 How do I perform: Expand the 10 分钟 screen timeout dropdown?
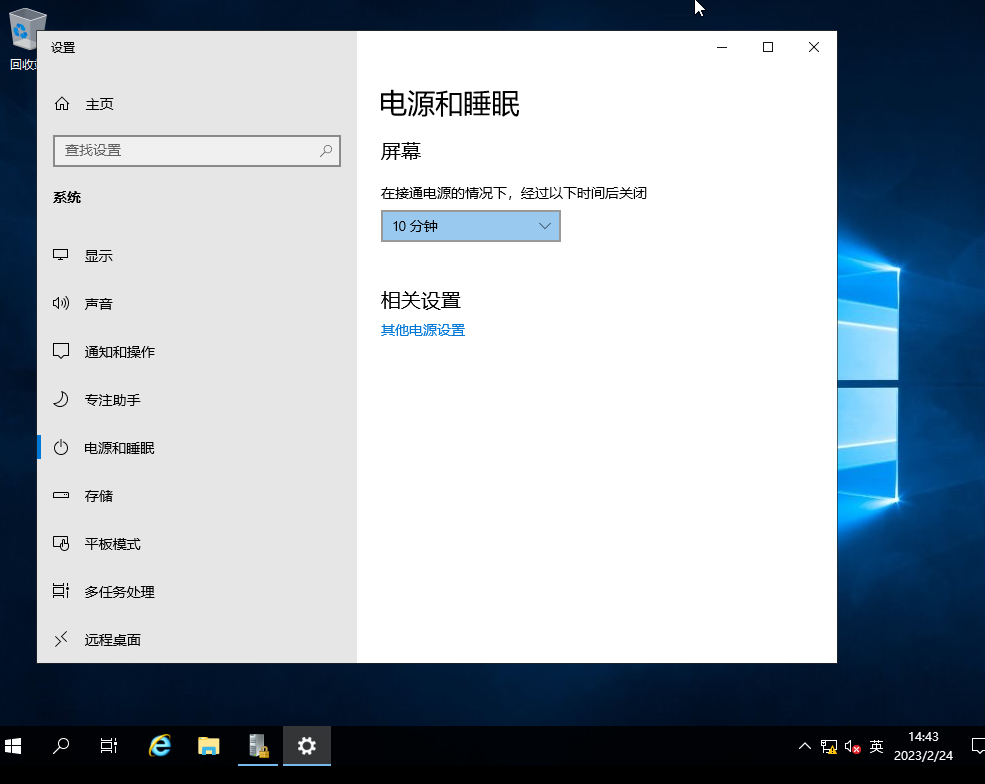471,226
